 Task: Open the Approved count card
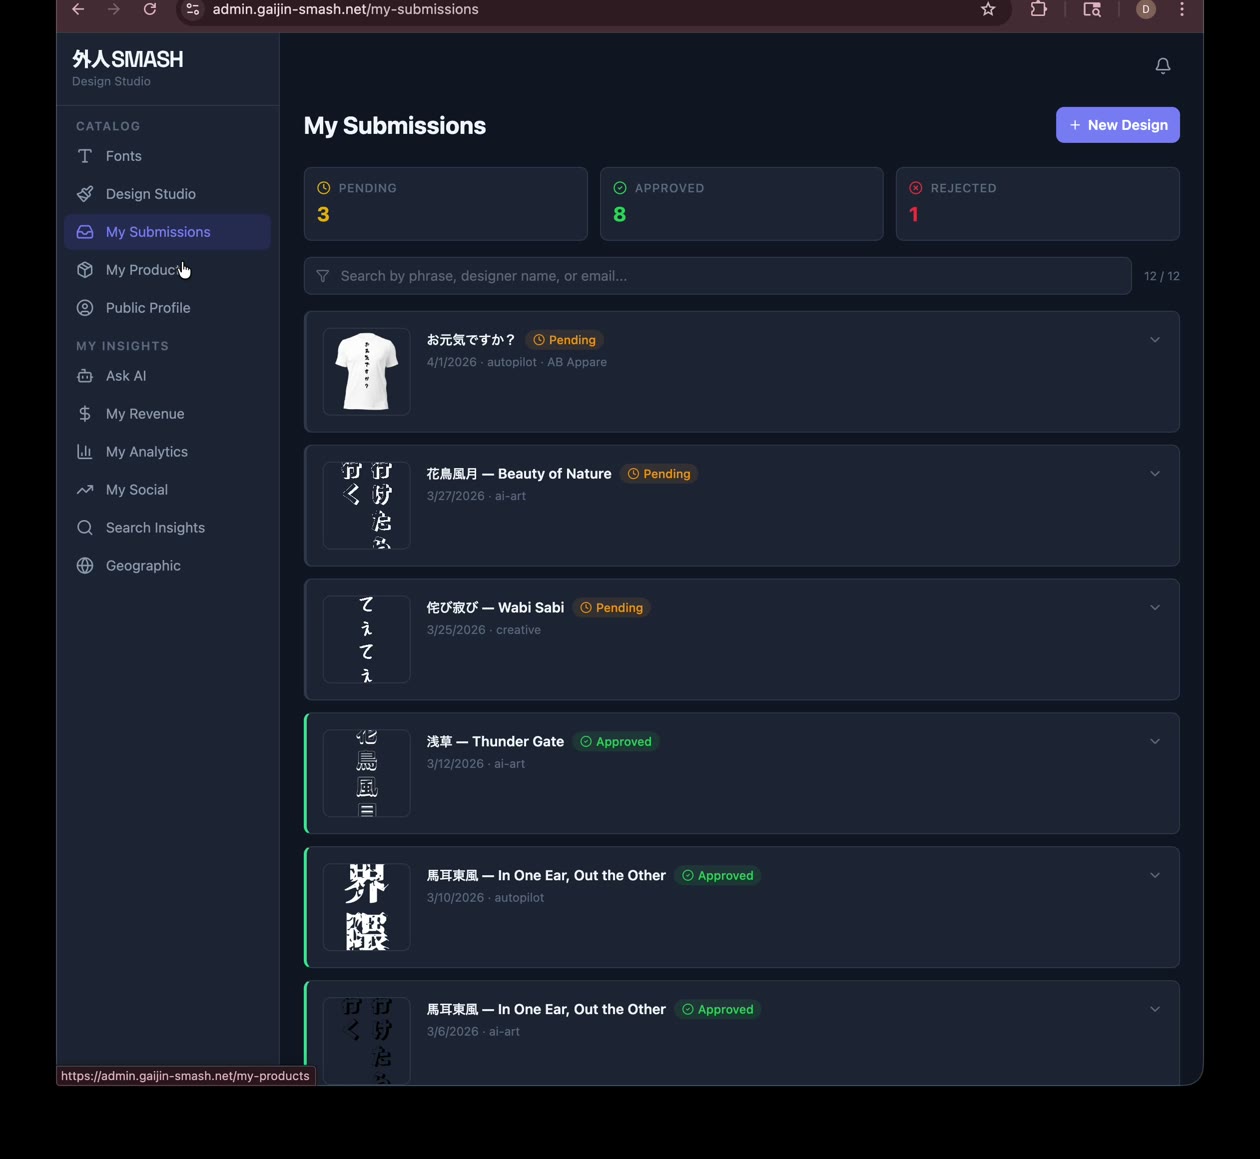click(x=741, y=204)
